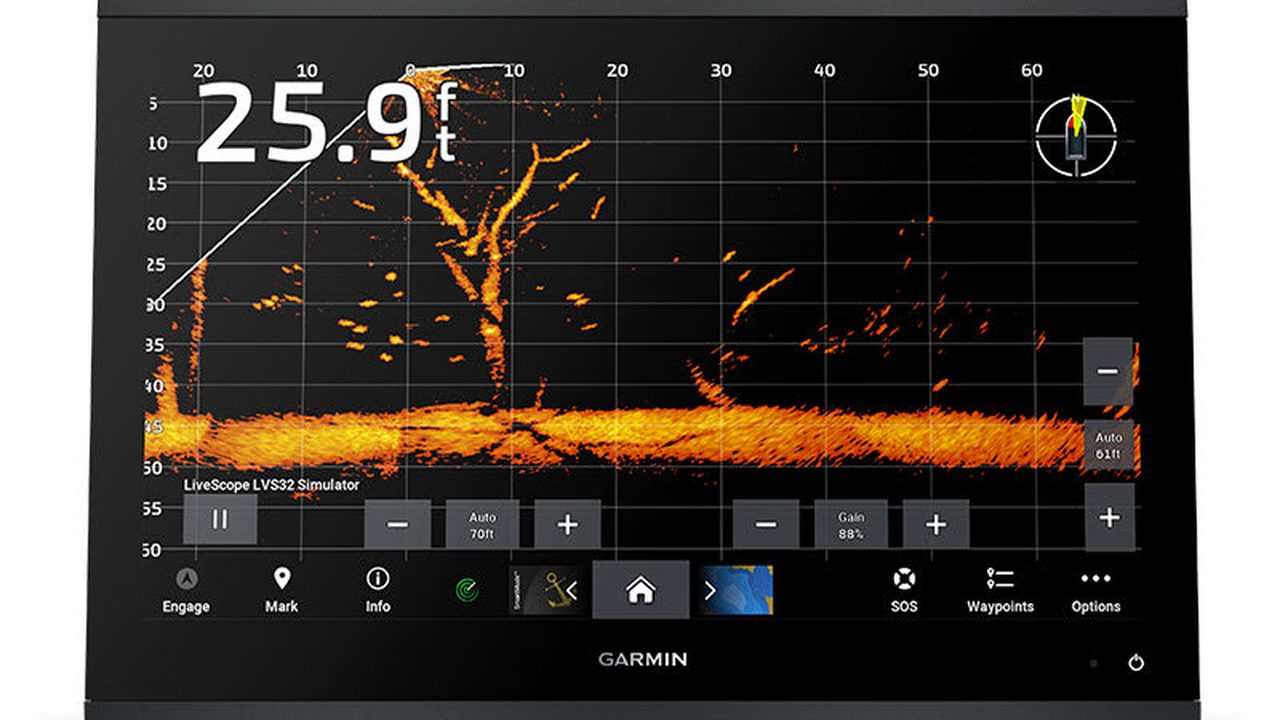Open the blue chart page thumbnail

click(737, 590)
